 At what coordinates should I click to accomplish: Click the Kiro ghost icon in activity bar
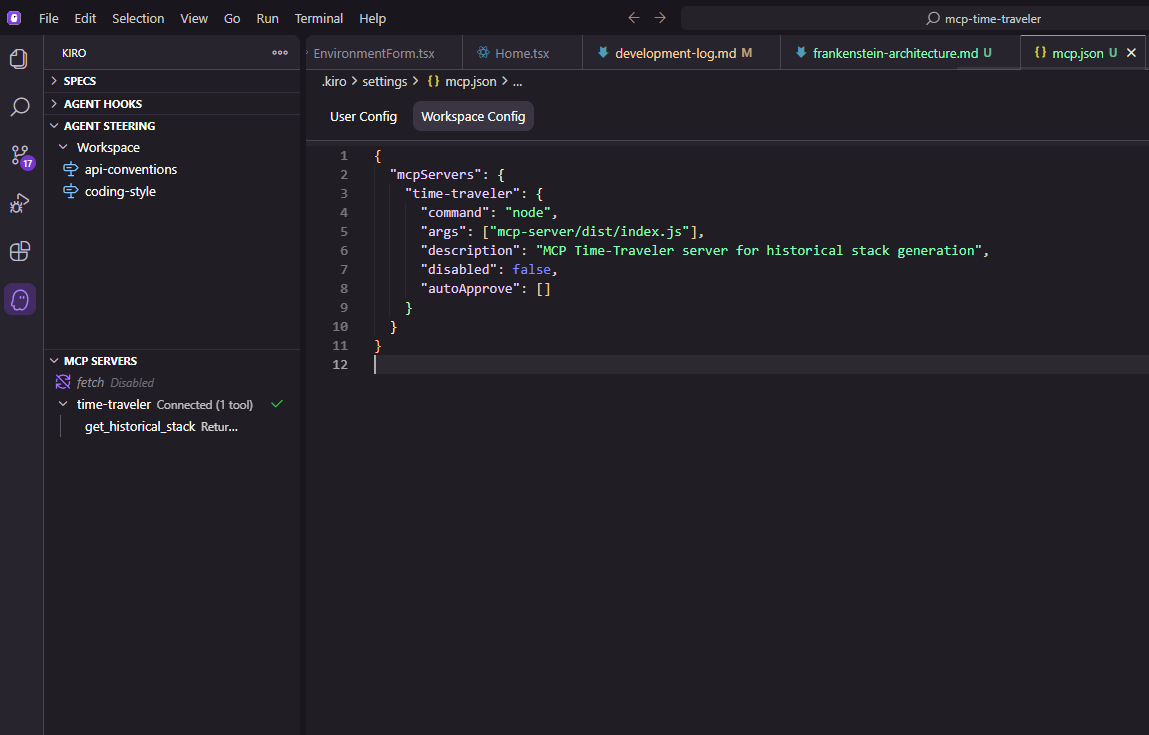(20, 299)
